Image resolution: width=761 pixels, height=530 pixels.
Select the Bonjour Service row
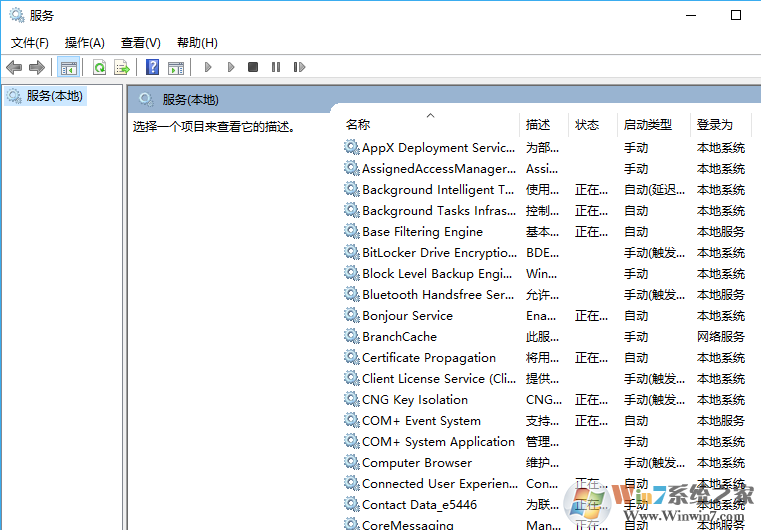[x=407, y=315]
